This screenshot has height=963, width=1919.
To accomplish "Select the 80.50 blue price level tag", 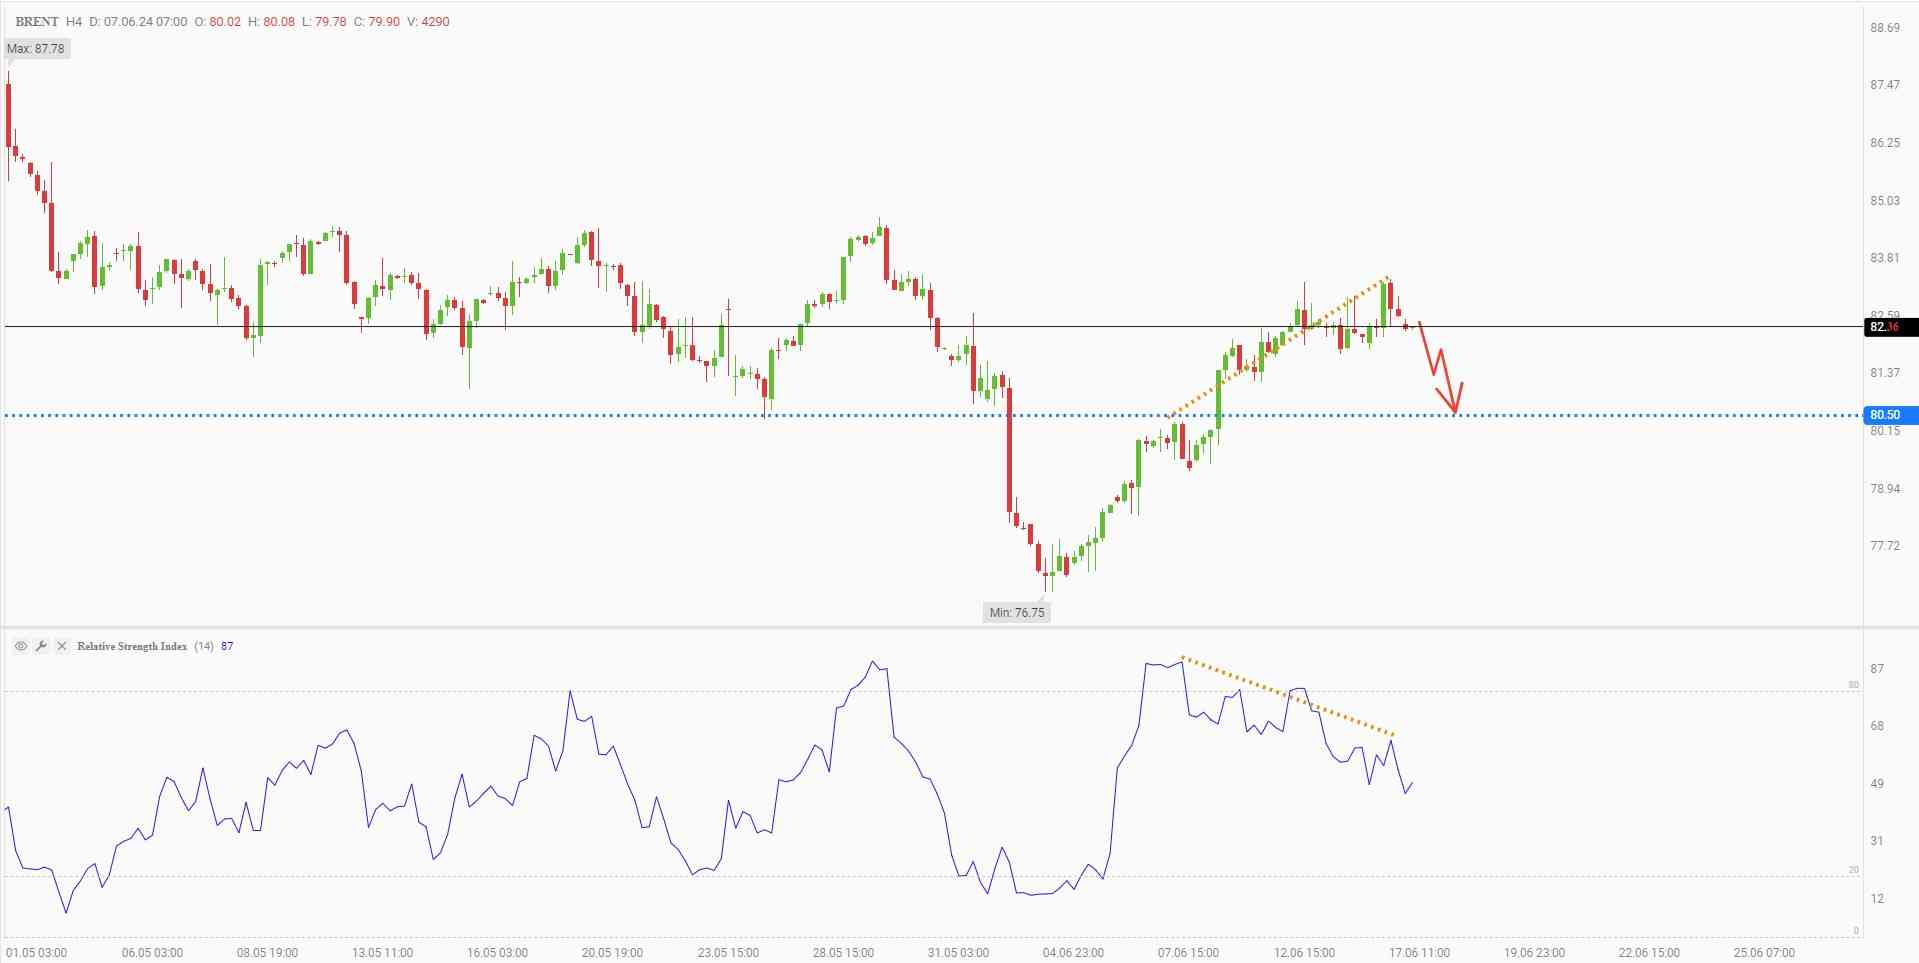I will pyautogui.click(x=1891, y=415).
